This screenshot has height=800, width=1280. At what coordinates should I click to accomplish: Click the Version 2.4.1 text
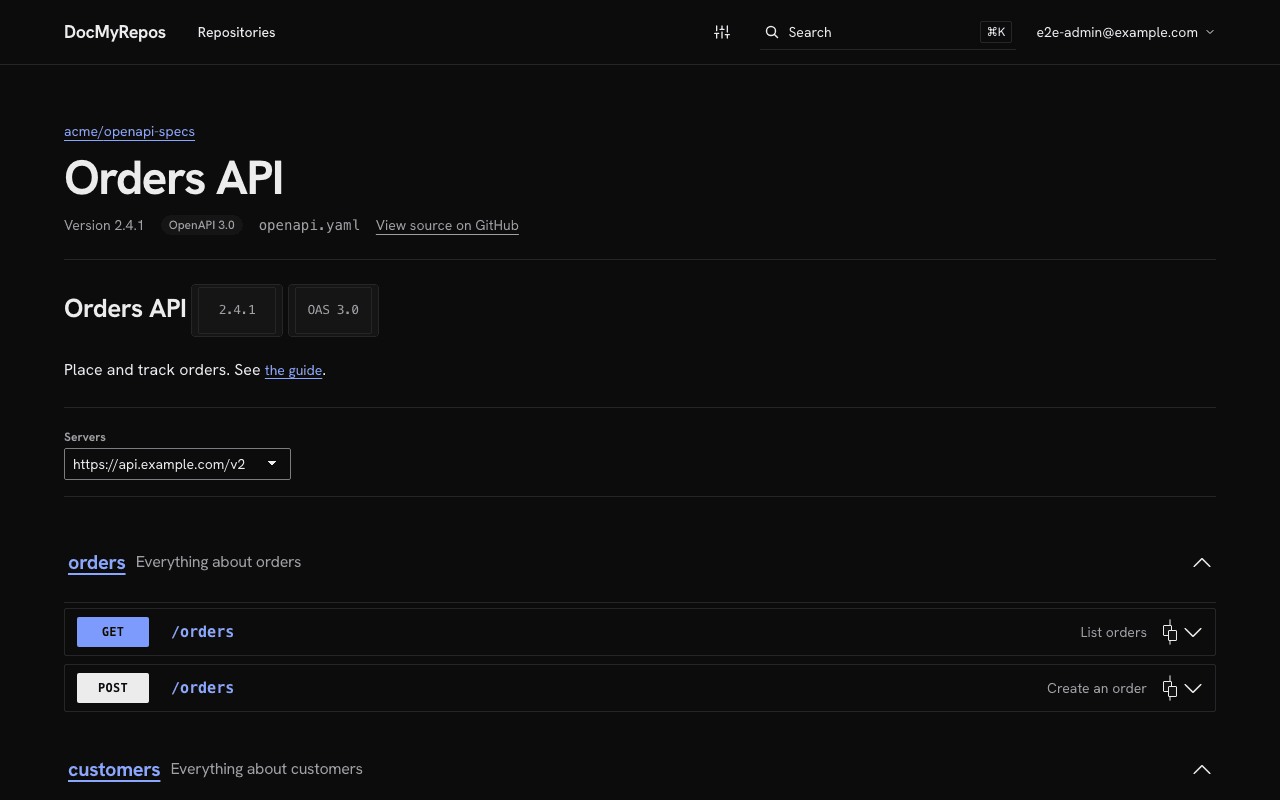pyautogui.click(x=104, y=225)
